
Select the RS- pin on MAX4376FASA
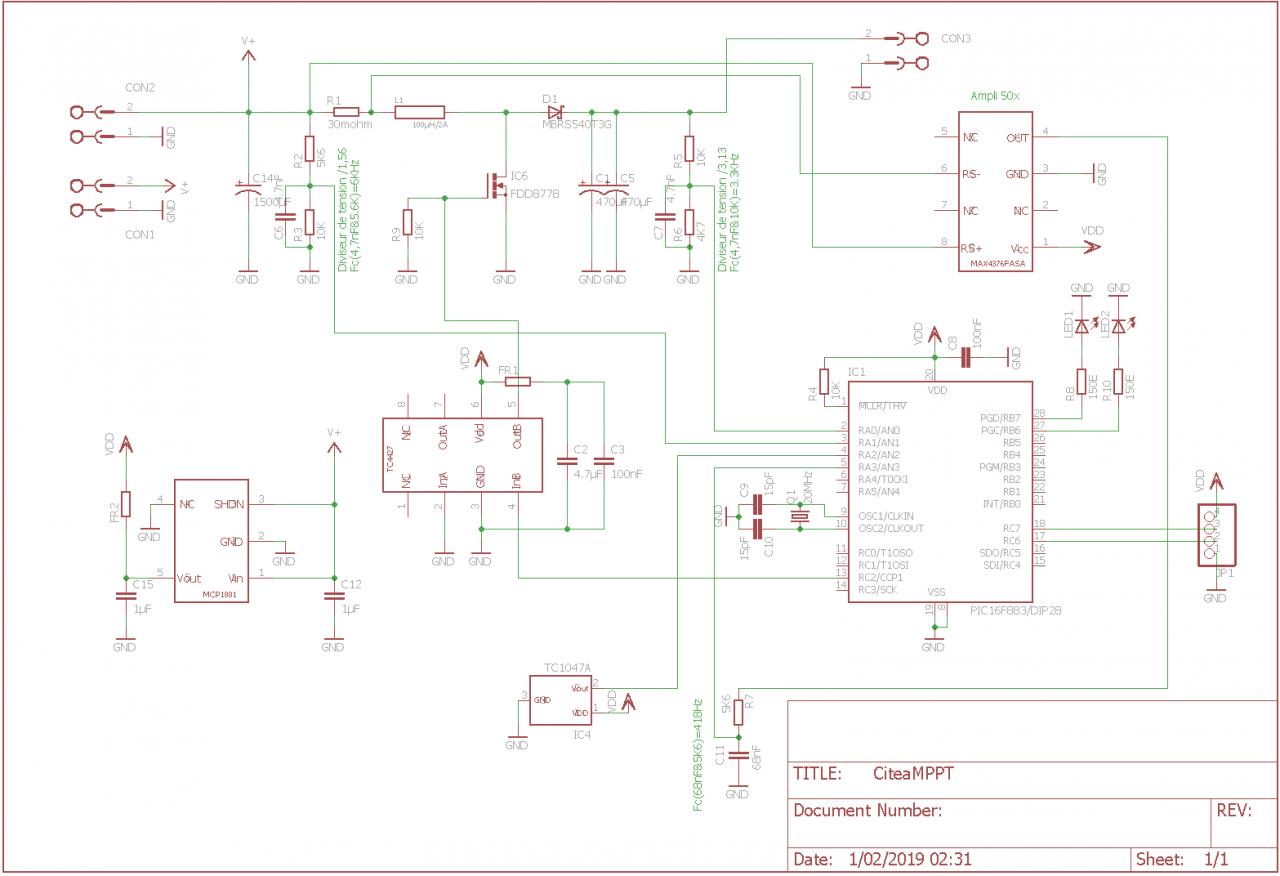pos(971,174)
